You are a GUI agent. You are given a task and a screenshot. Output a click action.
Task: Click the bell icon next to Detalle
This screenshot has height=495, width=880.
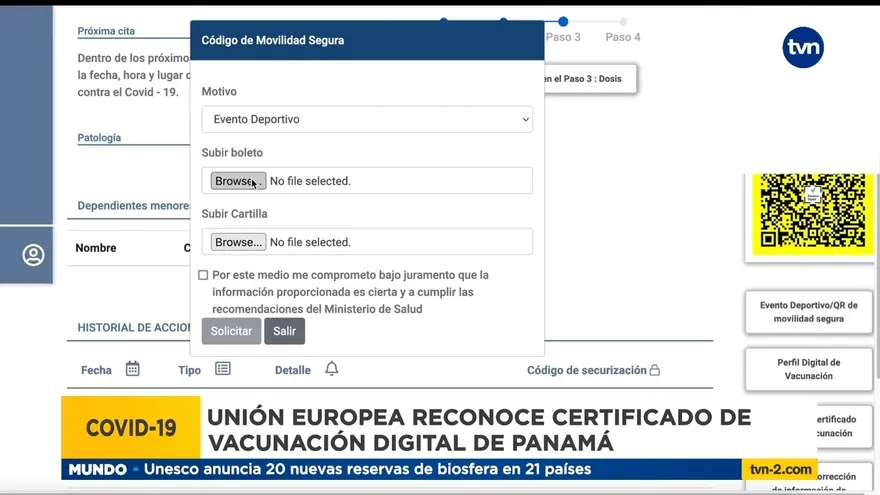coord(332,369)
